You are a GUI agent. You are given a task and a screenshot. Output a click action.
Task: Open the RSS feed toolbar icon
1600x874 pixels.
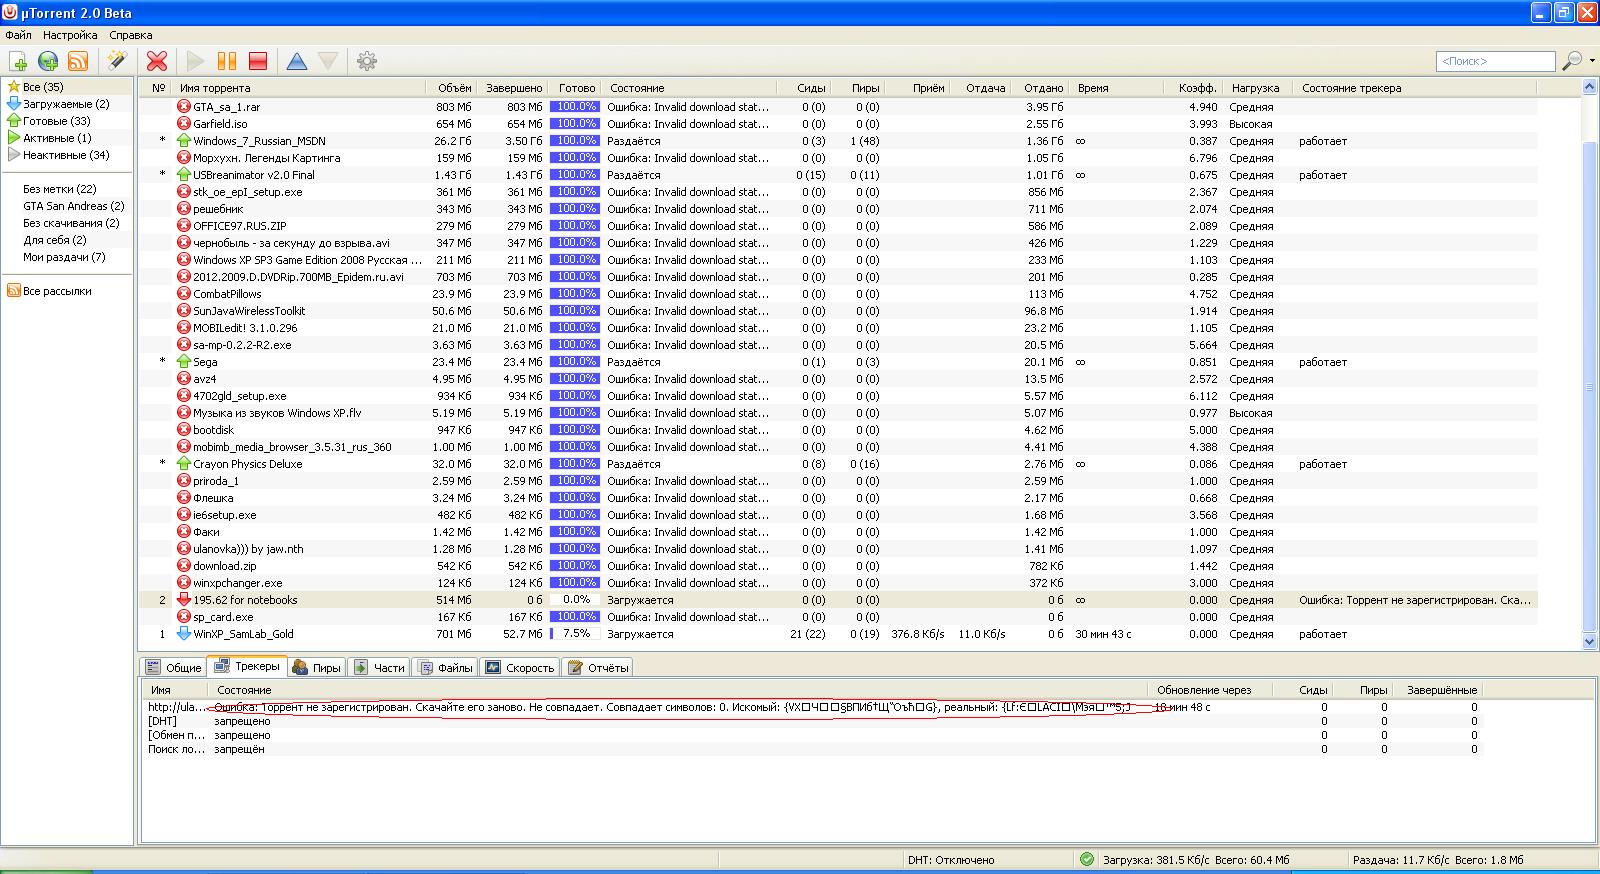[78, 61]
